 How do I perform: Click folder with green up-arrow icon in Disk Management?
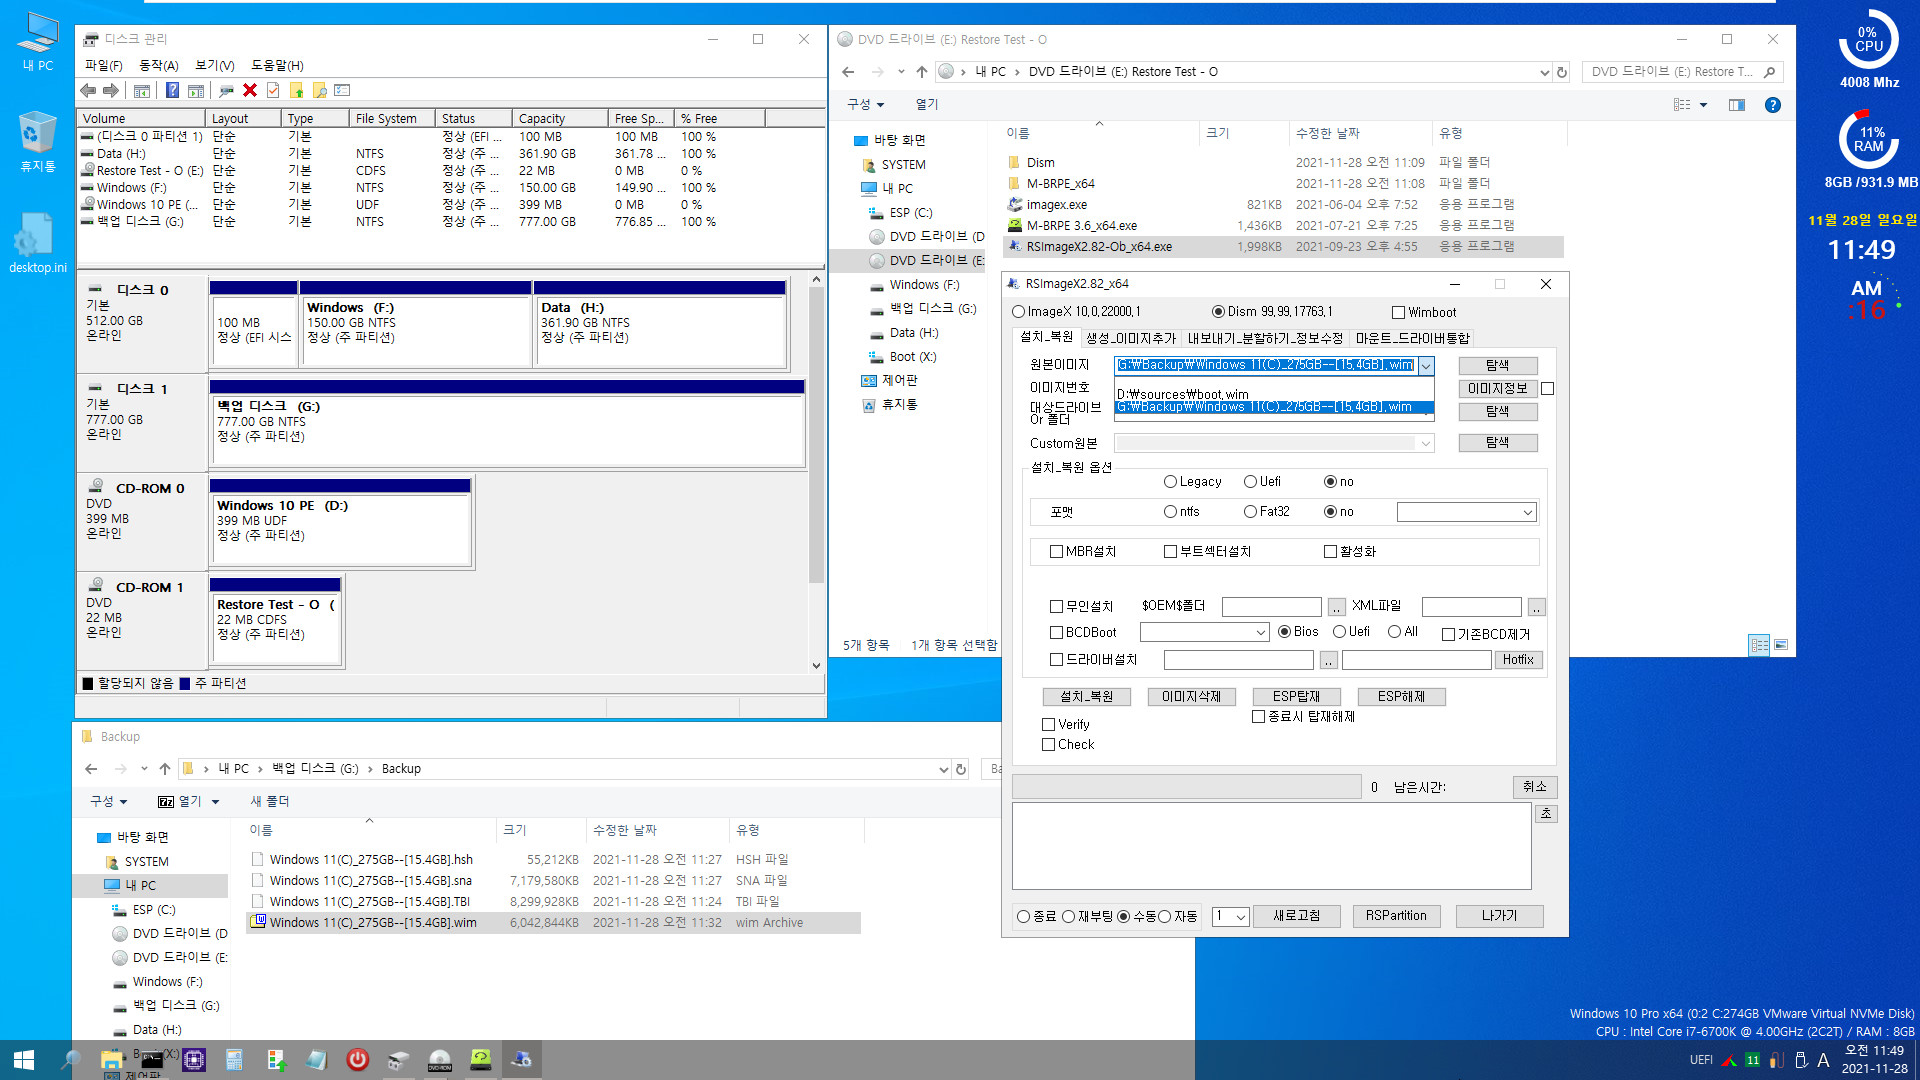[x=296, y=91]
